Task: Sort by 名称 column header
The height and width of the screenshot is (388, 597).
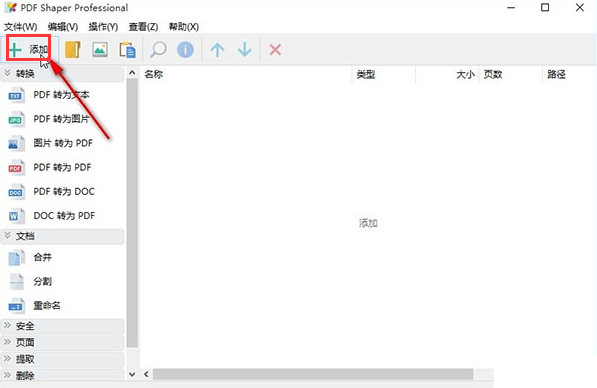Action: pyautogui.click(x=247, y=74)
